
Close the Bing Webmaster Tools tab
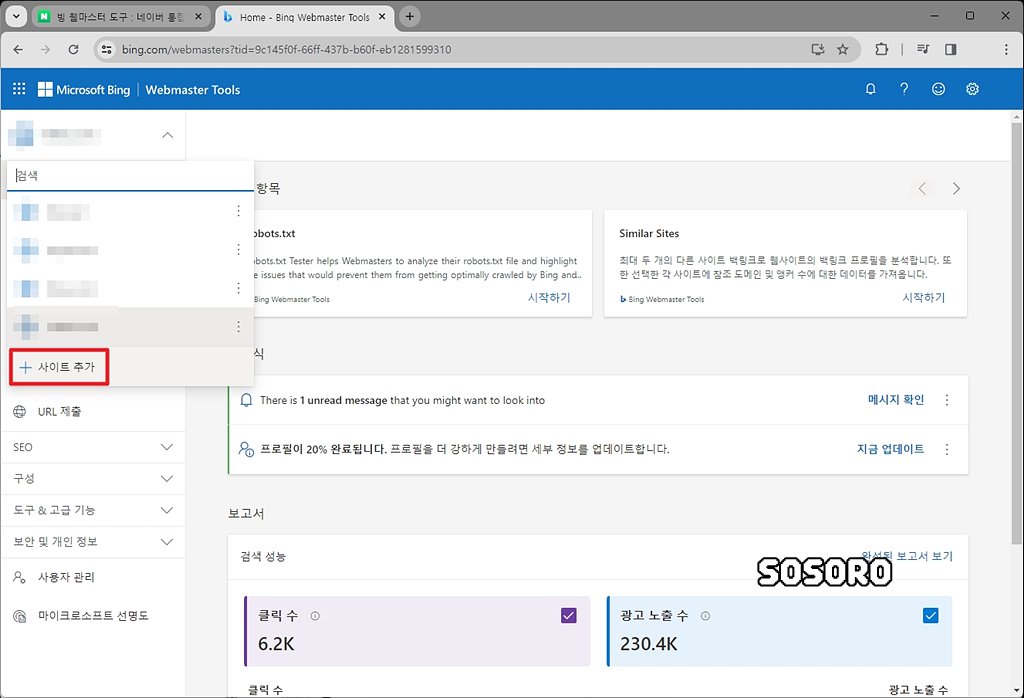tap(382, 17)
